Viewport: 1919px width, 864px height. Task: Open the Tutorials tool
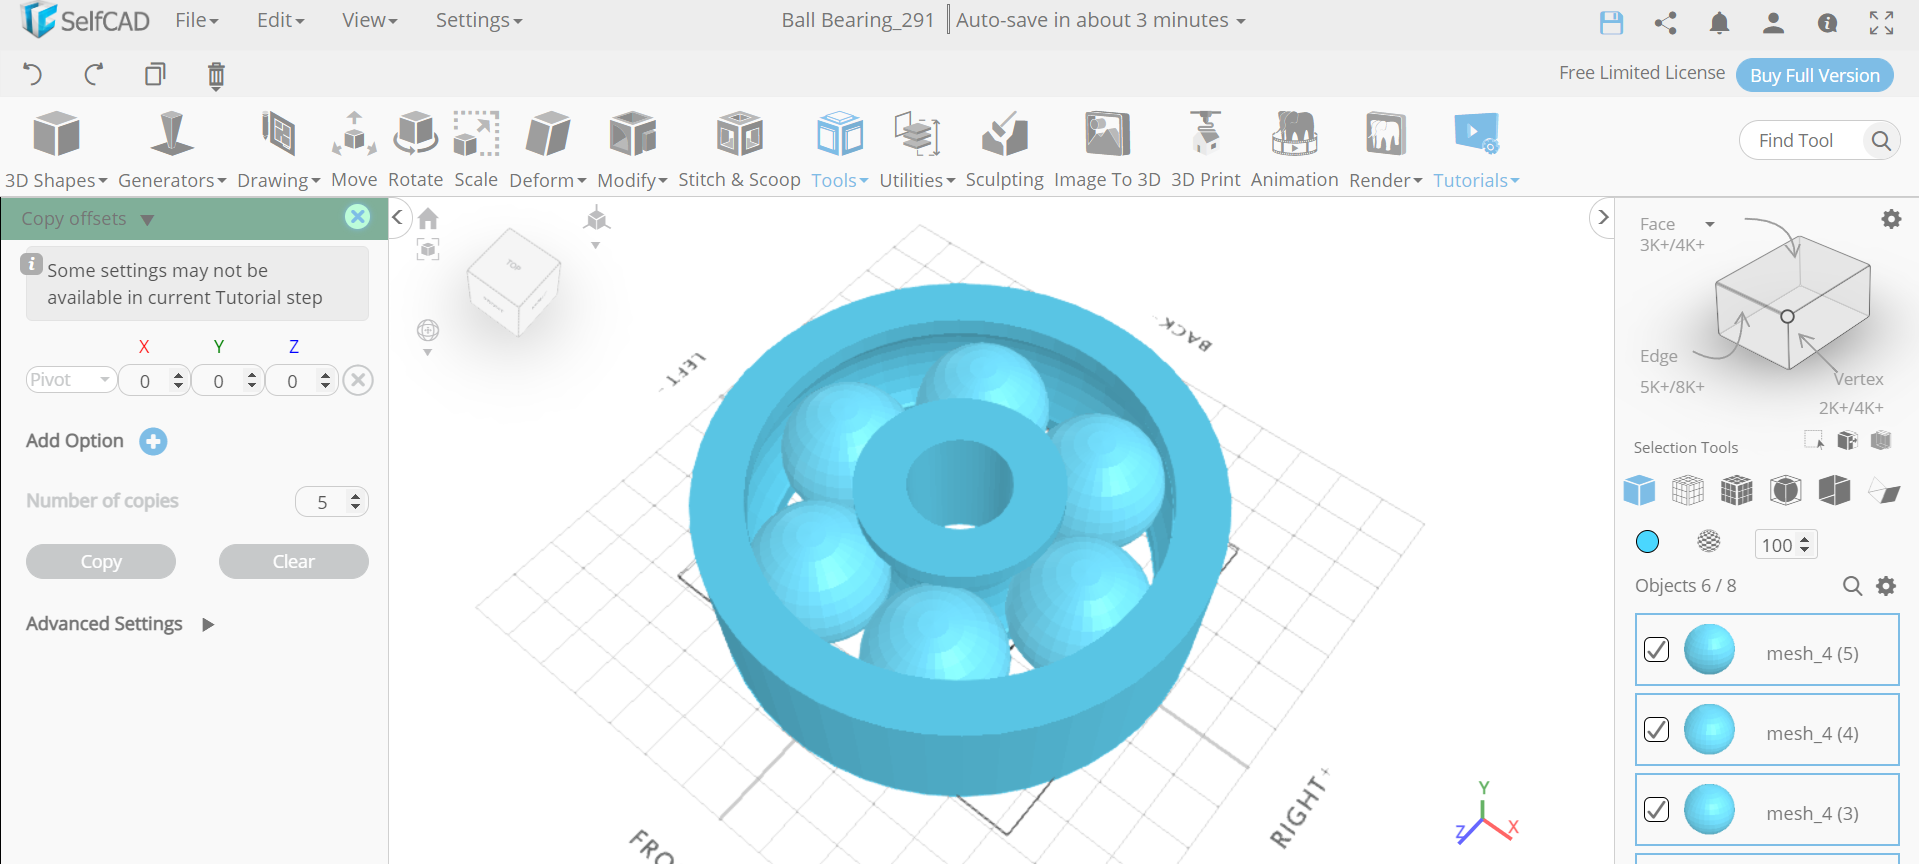1476,150
